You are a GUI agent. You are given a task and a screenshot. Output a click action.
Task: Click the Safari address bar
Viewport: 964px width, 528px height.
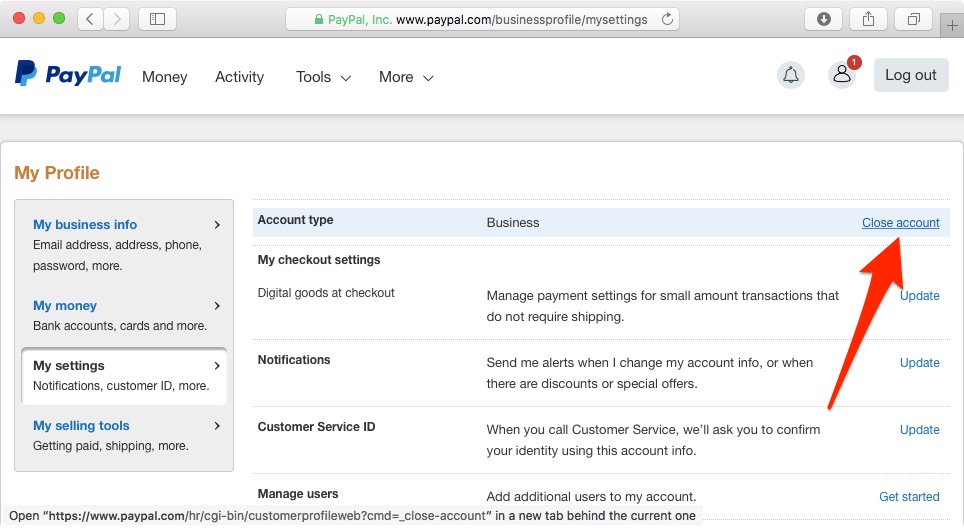(483, 19)
